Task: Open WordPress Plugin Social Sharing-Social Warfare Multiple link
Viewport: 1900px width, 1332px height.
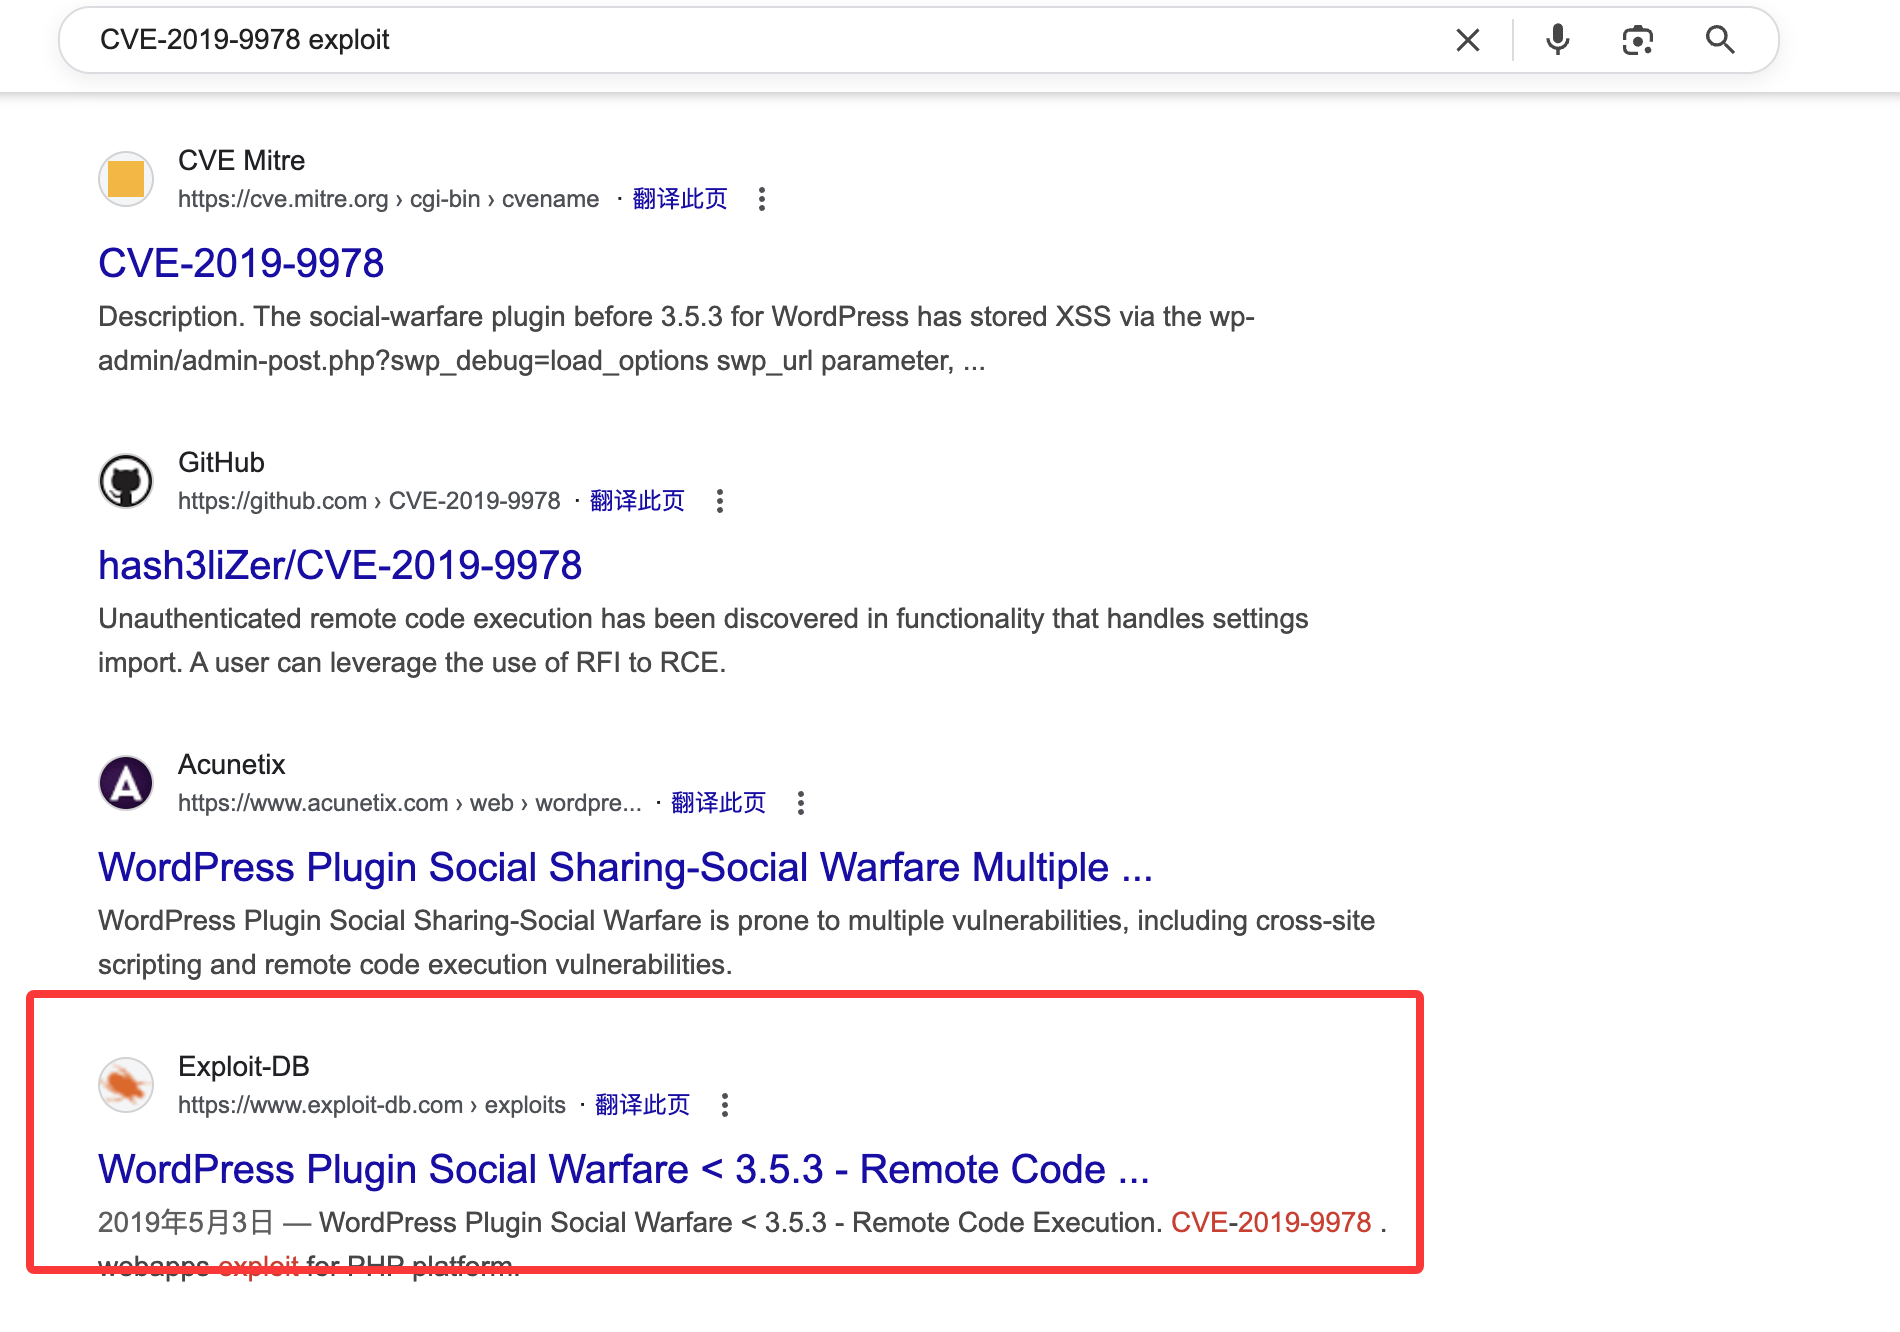Action: click(x=625, y=868)
